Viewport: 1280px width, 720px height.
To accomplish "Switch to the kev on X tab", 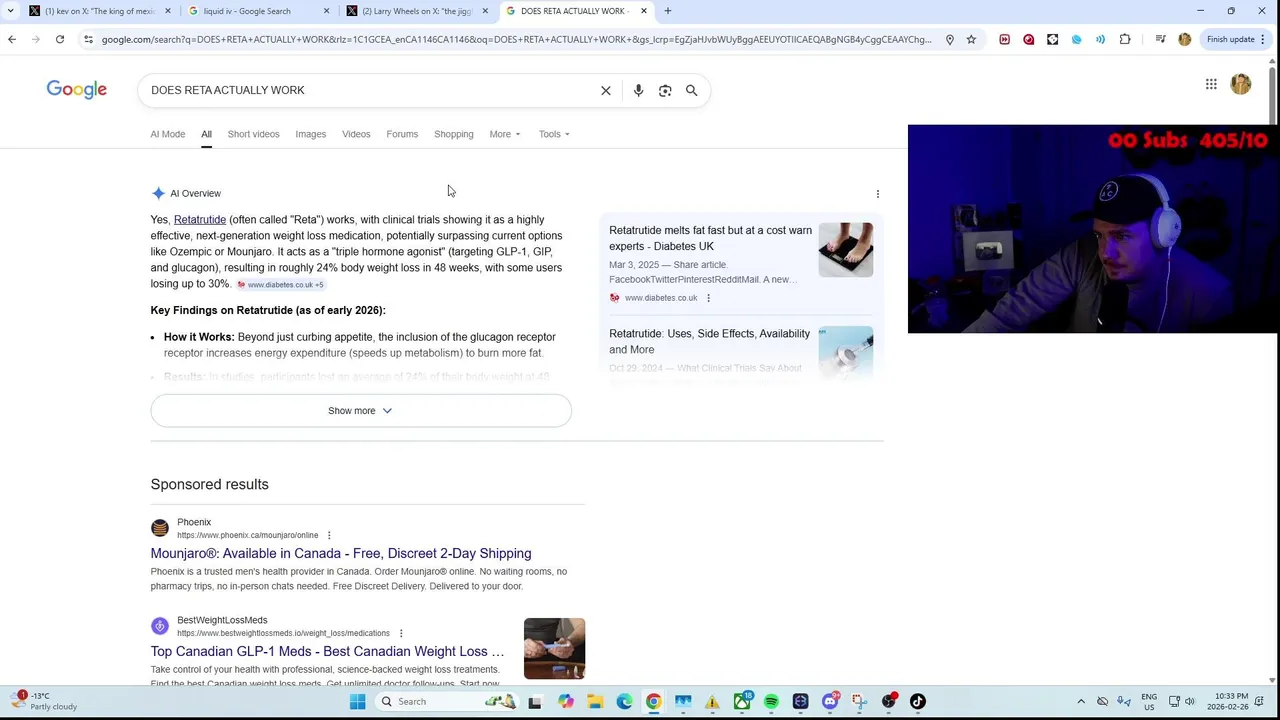I will point(98,11).
